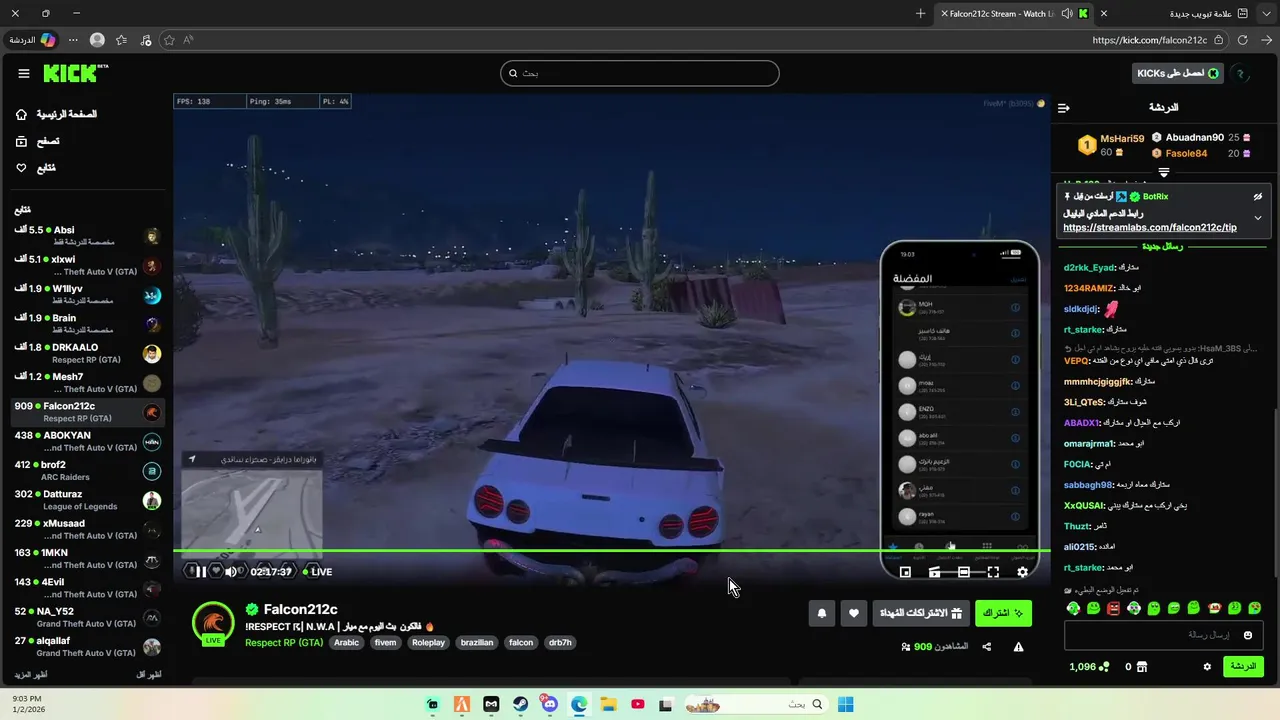
Task: Collapse the chat panel
Action: tap(1064, 107)
